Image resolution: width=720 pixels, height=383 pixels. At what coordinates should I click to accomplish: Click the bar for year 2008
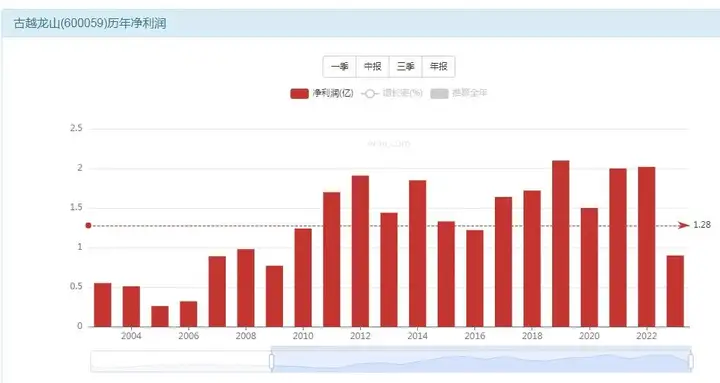click(x=246, y=288)
